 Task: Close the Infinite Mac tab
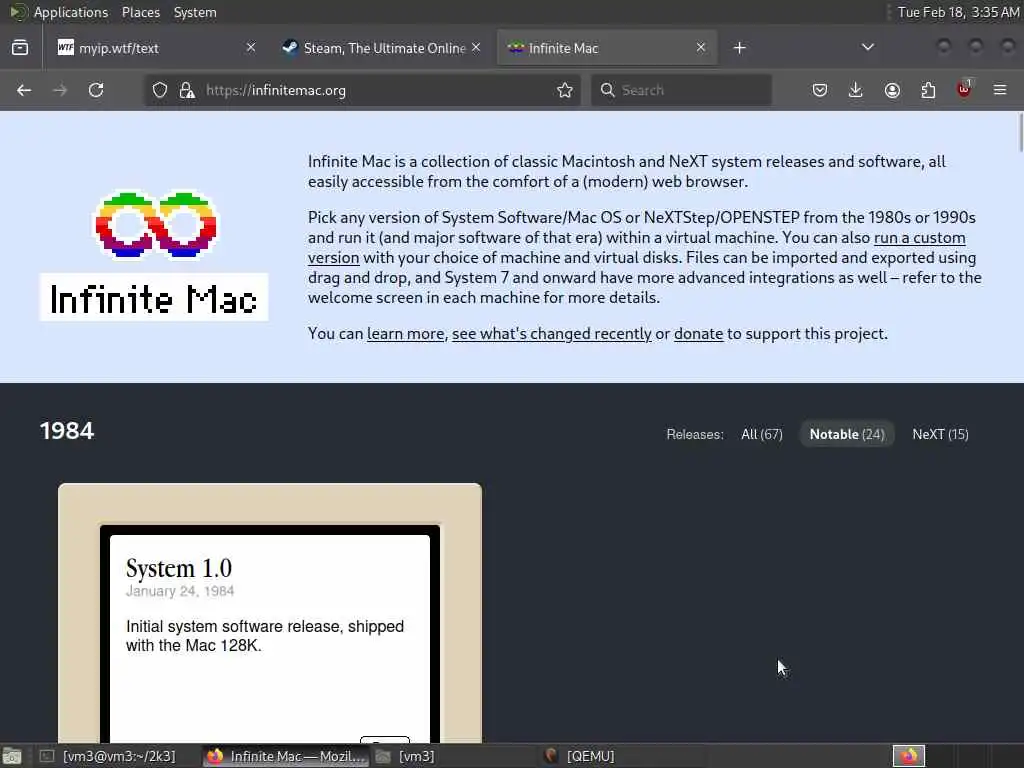point(701,48)
